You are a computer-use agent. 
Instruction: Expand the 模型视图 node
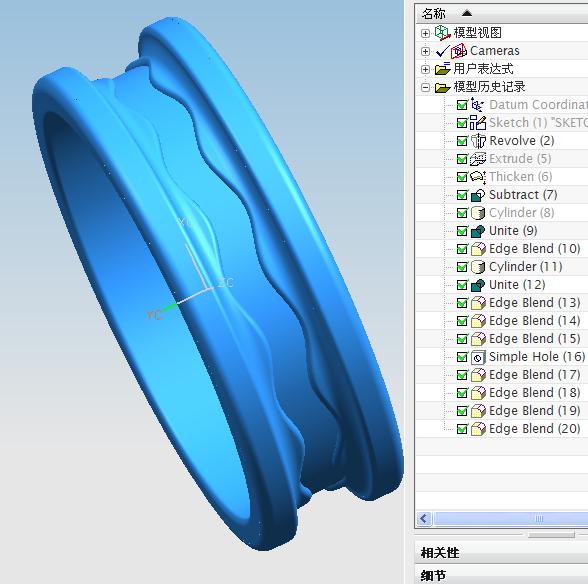coord(425,33)
